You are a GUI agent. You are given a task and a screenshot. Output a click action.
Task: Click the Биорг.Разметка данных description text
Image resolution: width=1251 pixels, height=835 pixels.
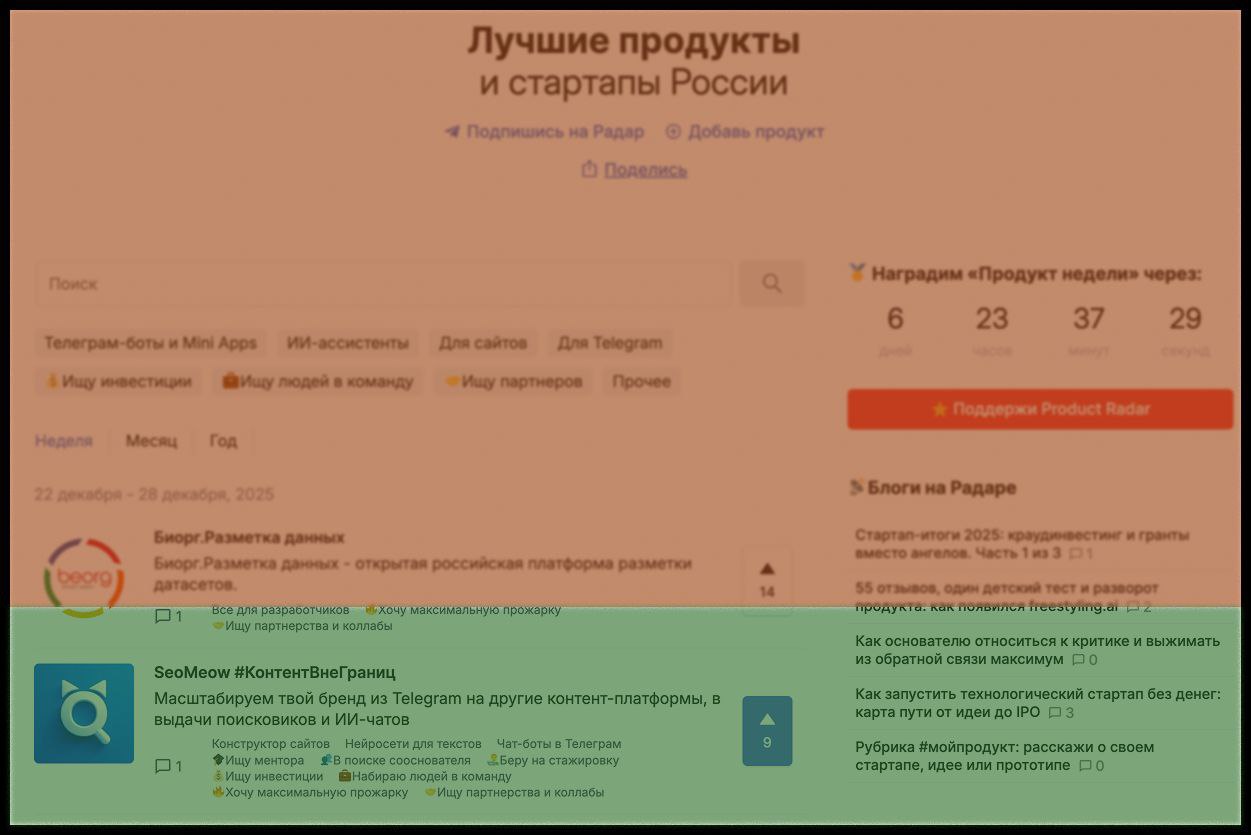point(423,574)
